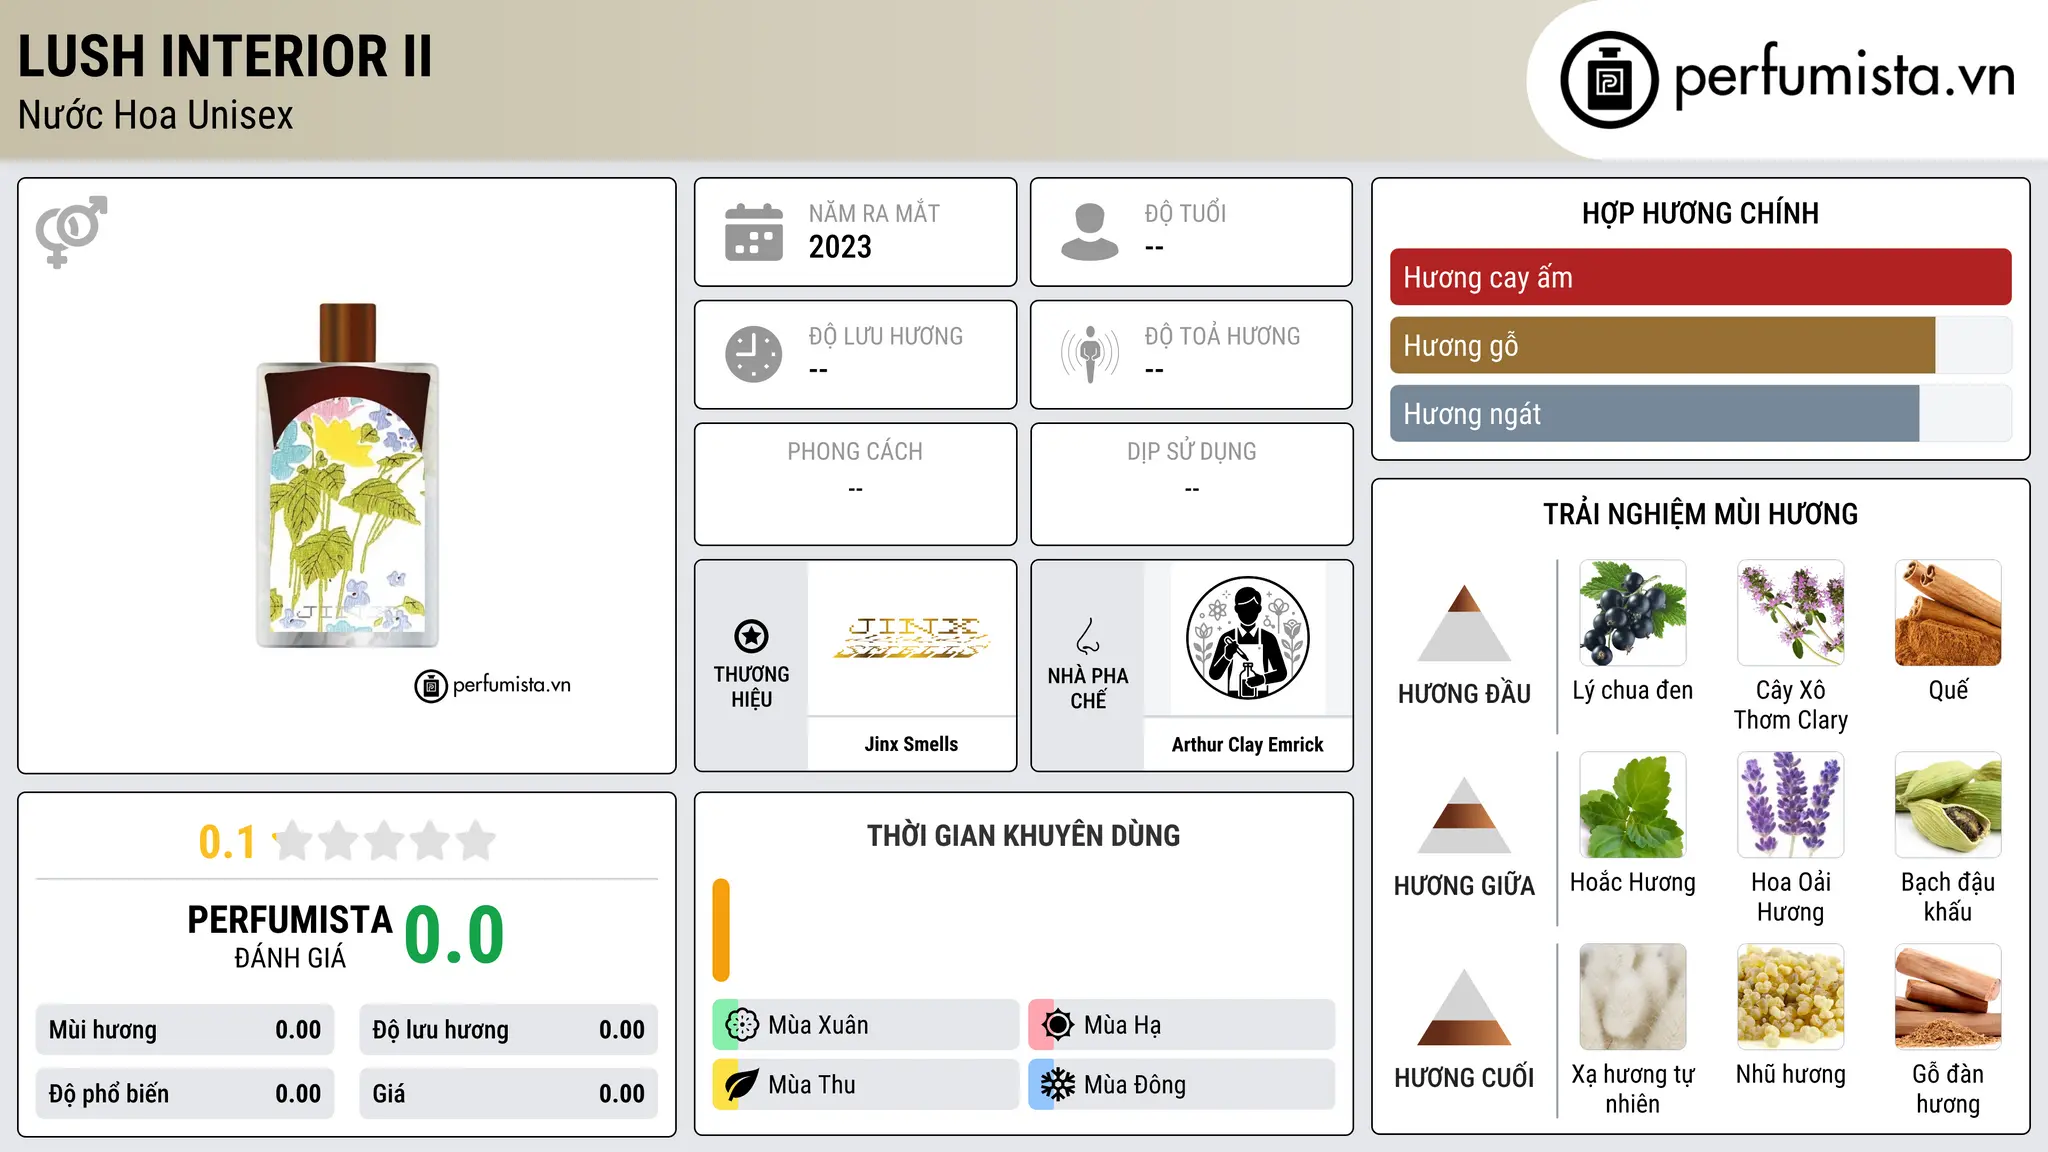Open the Hoa Oải Hương lavender image
This screenshot has height=1152, width=2048.
pos(1791,805)
